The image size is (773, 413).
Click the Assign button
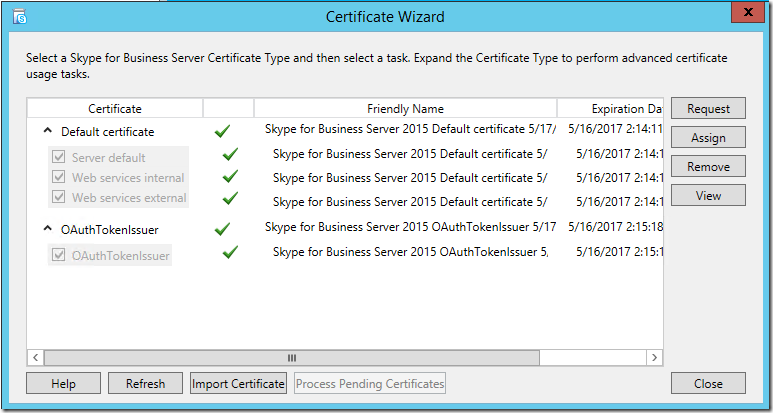click(x=708, y=138)
